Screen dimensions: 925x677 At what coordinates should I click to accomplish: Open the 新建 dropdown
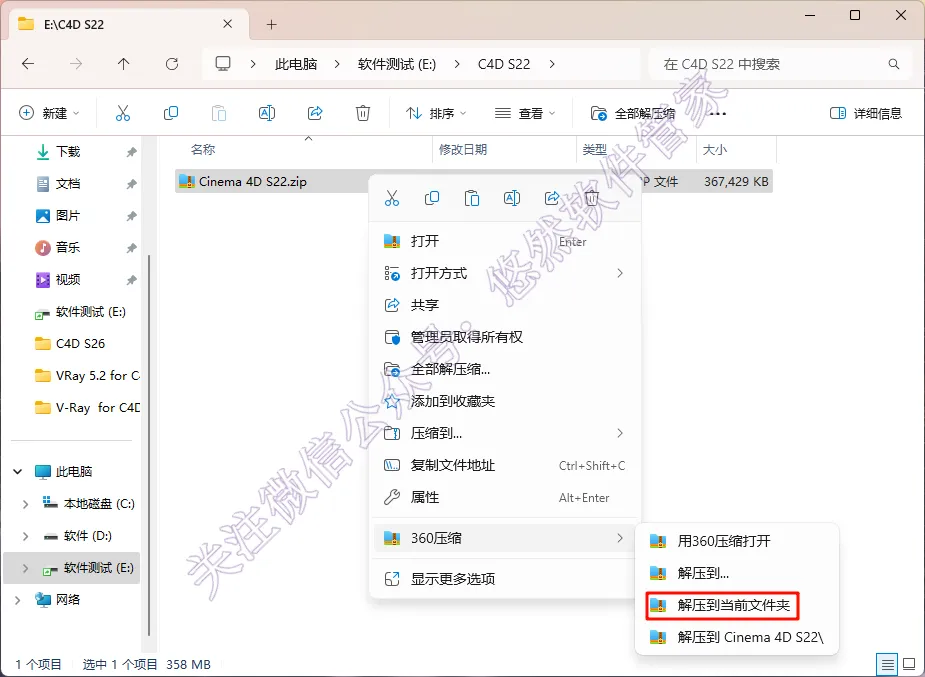(x=50, y=113)
